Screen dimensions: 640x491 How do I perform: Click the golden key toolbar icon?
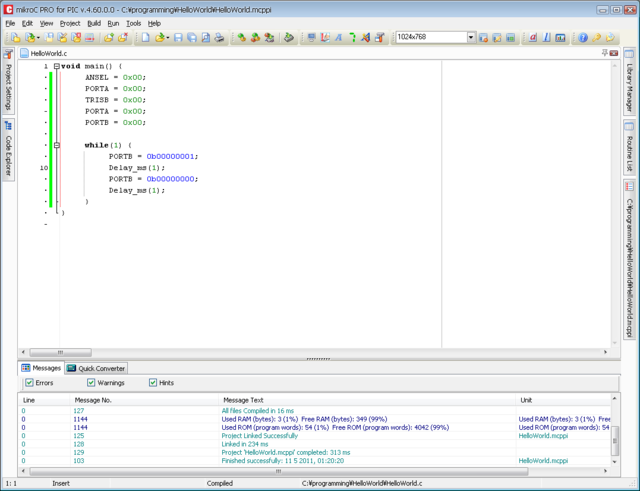tap(596, 38)
